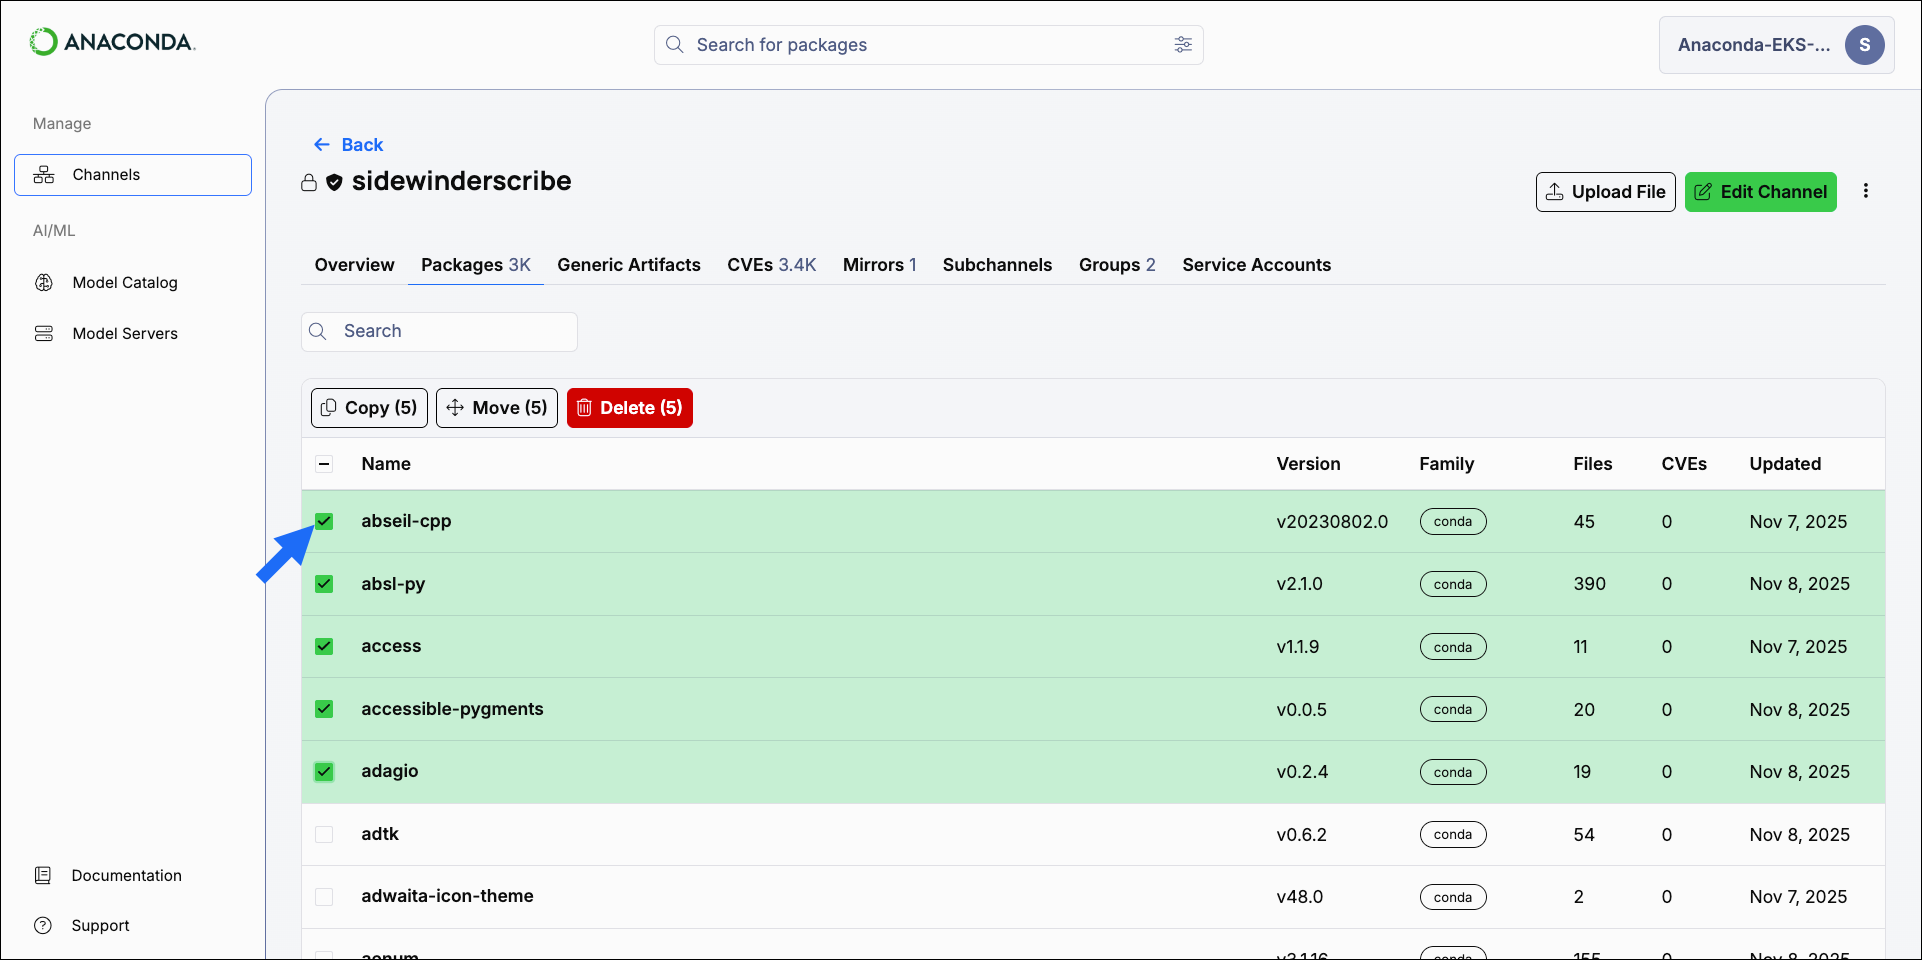Uncheck the access package checkbox
The image size is (1922, 960).
click(x=324, y=646)
